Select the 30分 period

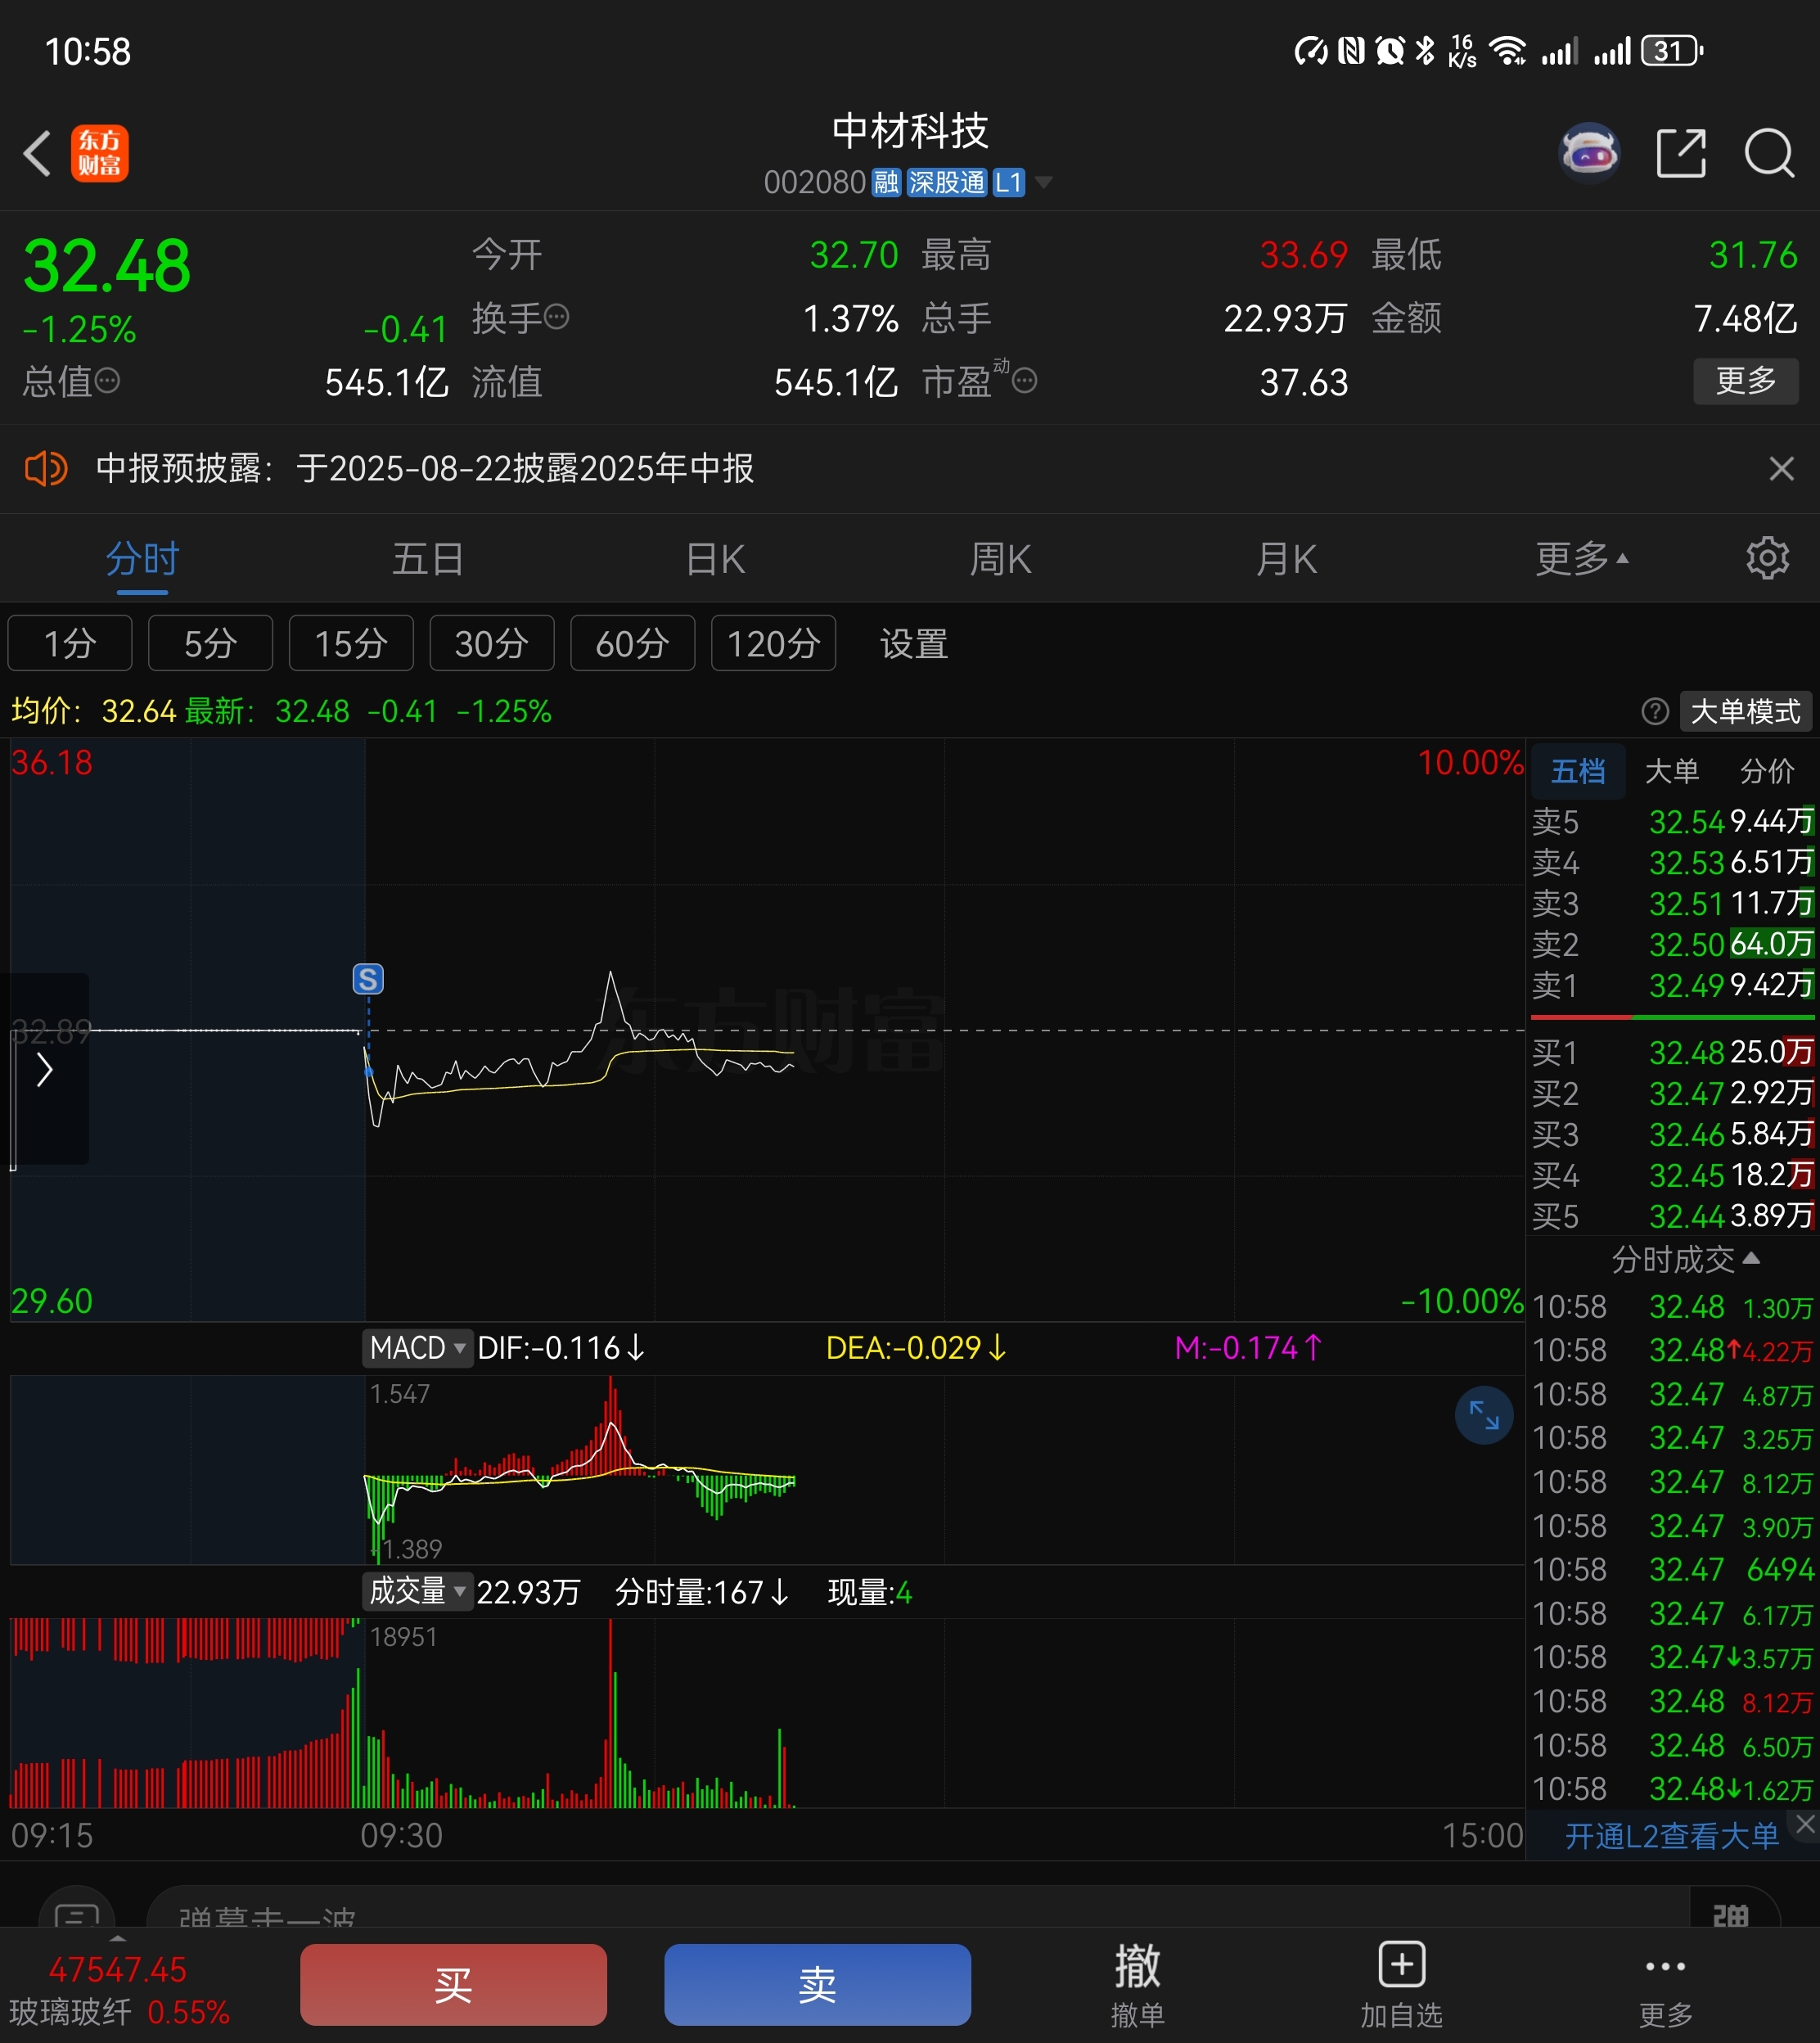pos(491,643)
